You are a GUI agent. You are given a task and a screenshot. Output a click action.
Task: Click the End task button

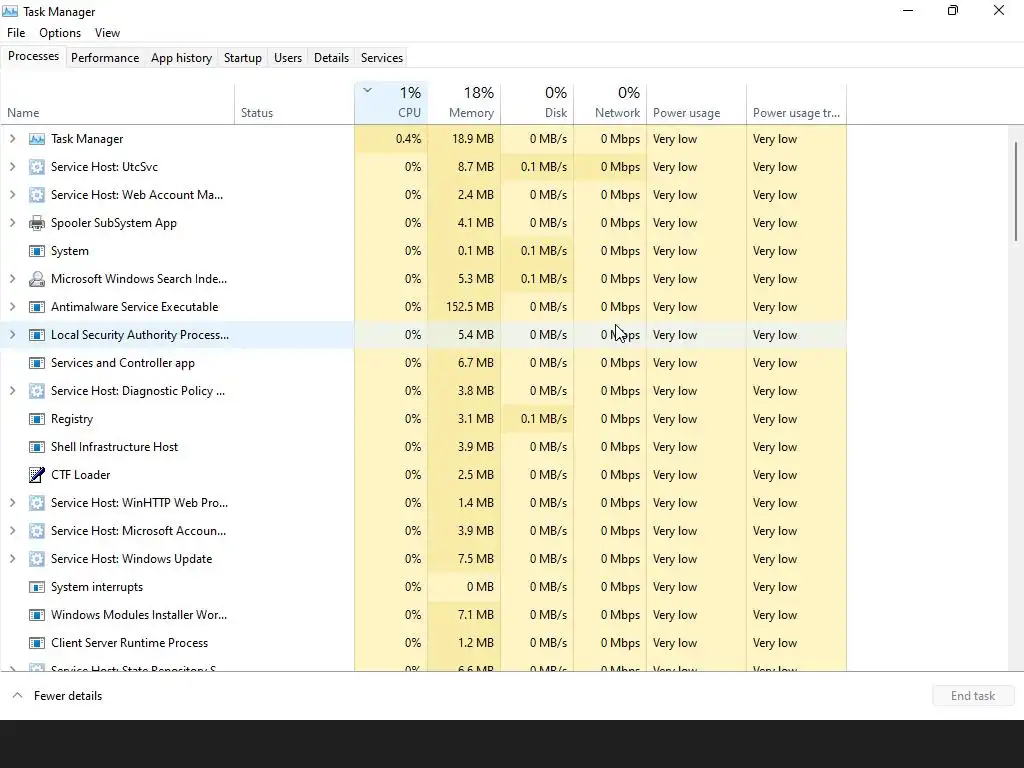[973, 696]
